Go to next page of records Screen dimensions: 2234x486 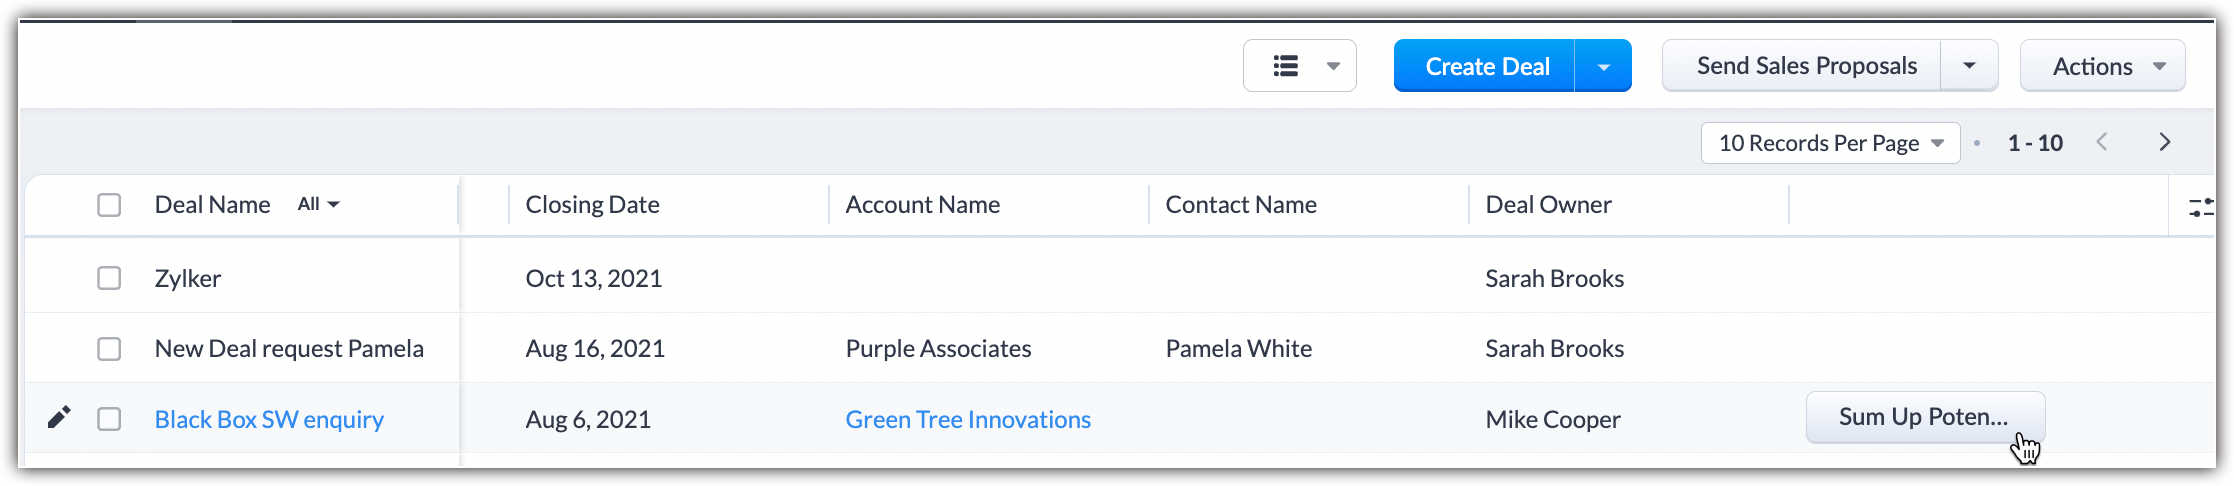pos(2164,143)
